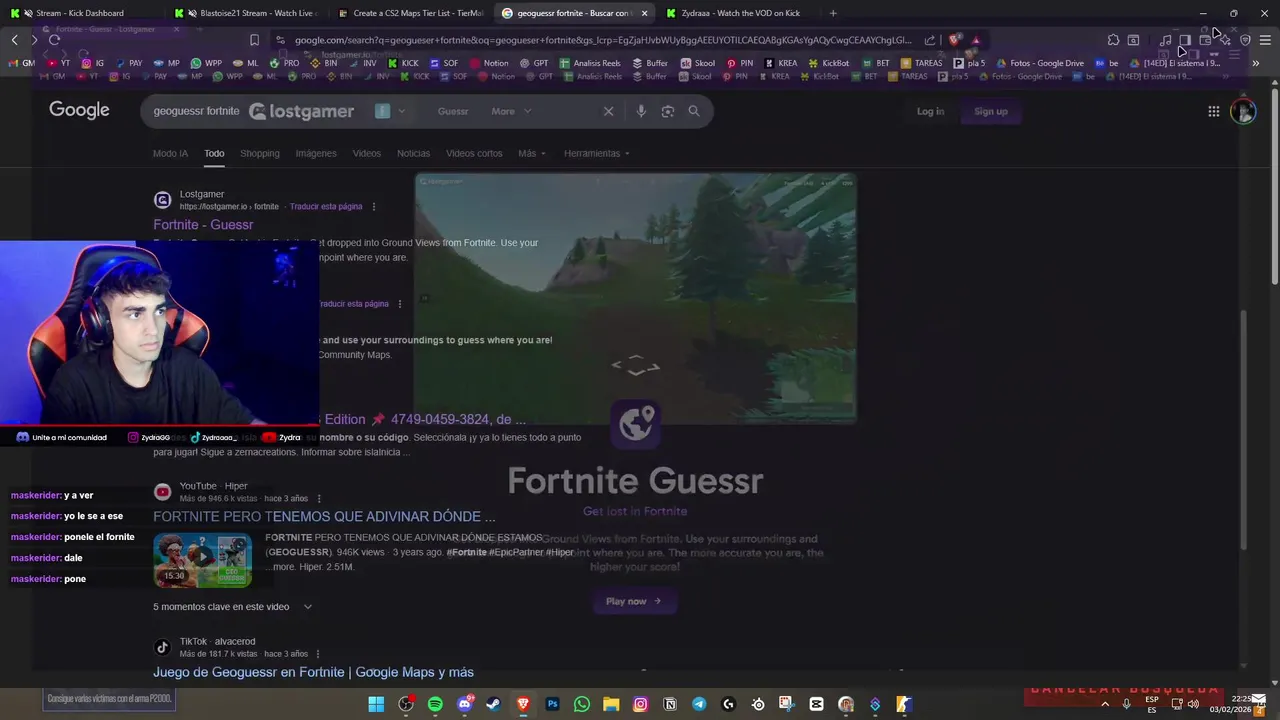Image resolution: width=1280 pixels, height=720 pixels.
Task: Switch to Blastoise21 Stream tab
Action: tap(245, 13)
